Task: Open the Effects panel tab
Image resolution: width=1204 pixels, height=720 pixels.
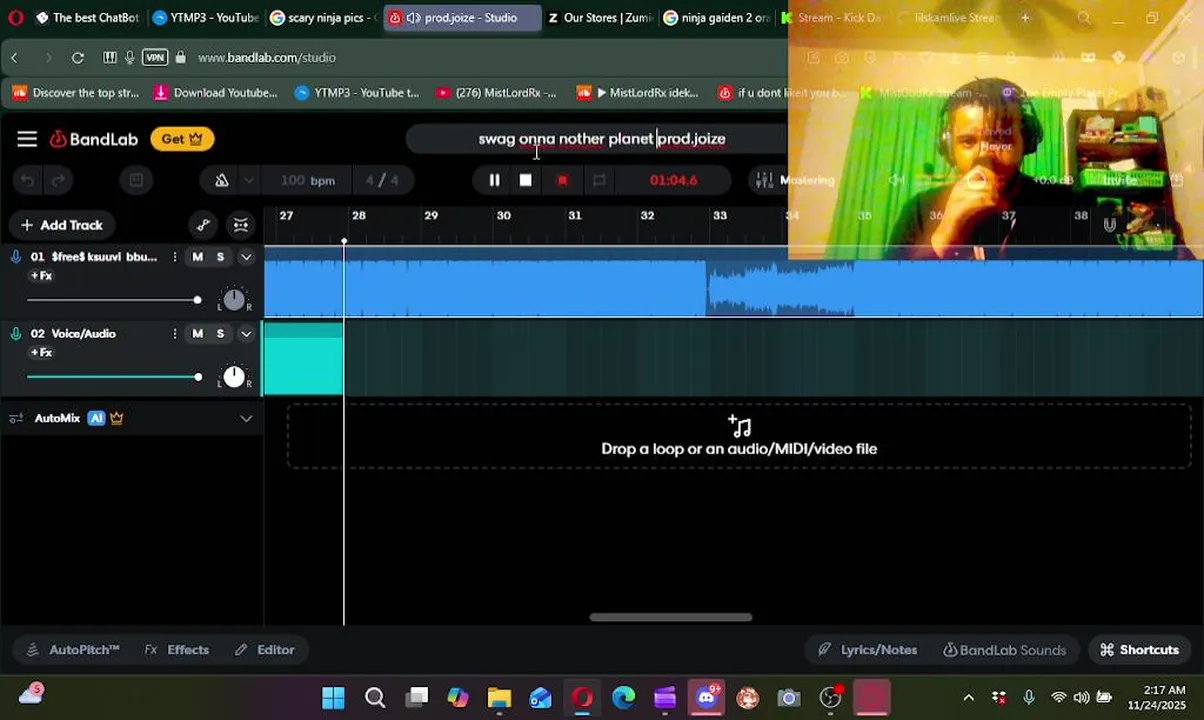Action: point(177,650)
